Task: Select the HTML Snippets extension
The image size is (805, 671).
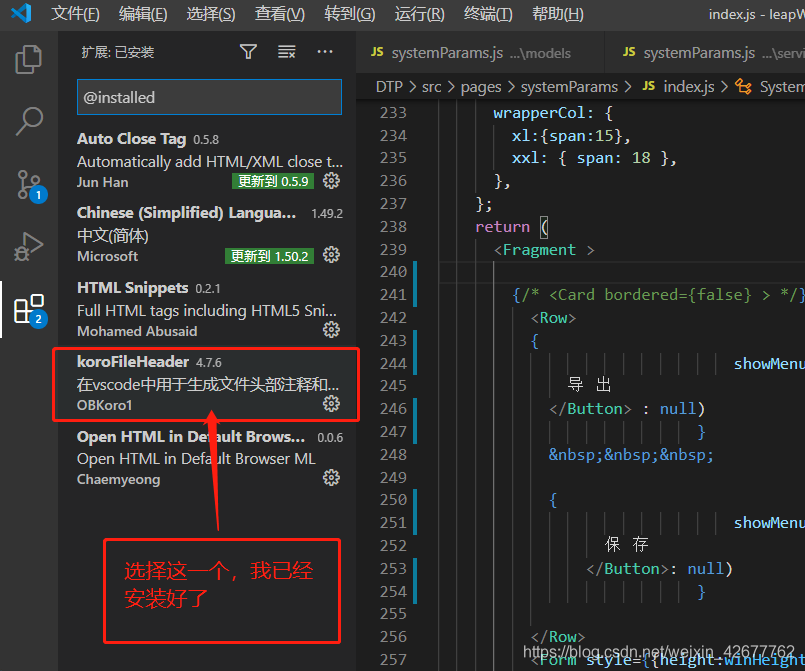Action: click(x=209, y=309)
